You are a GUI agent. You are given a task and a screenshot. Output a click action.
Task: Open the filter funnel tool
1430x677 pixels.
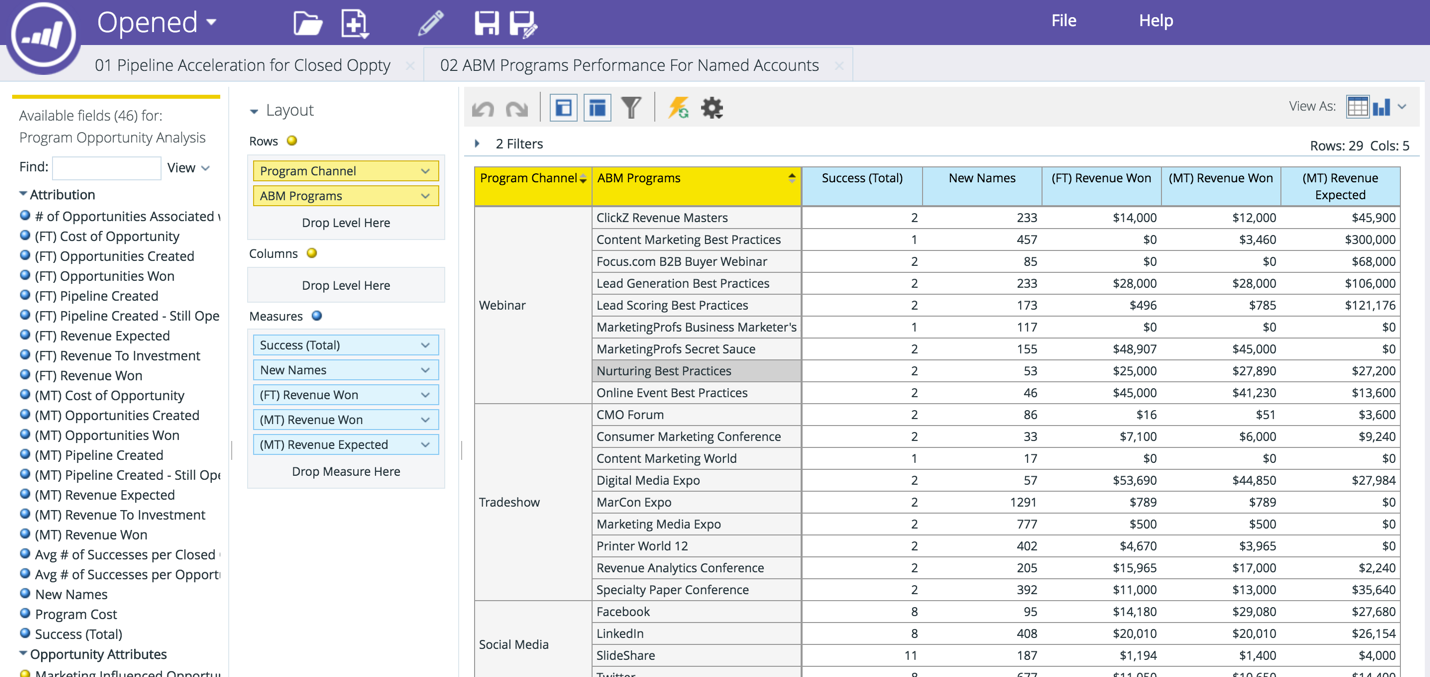(x=631, y=108)
